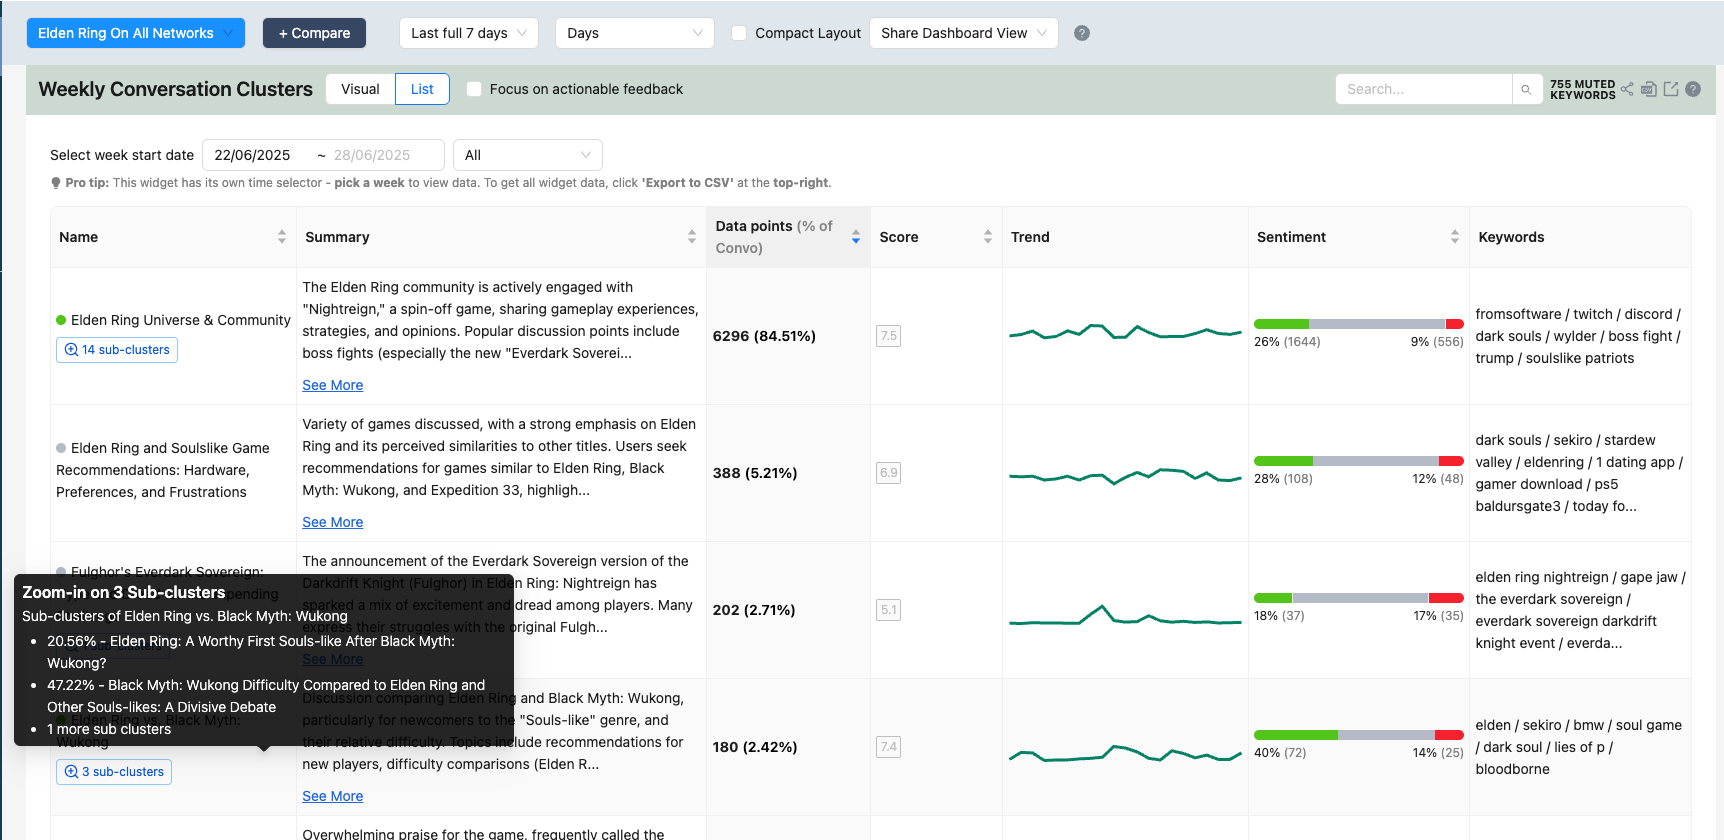Click keywords starting with fromsoftware / twitch
1724x840 pixels.
coord(1578,336)
